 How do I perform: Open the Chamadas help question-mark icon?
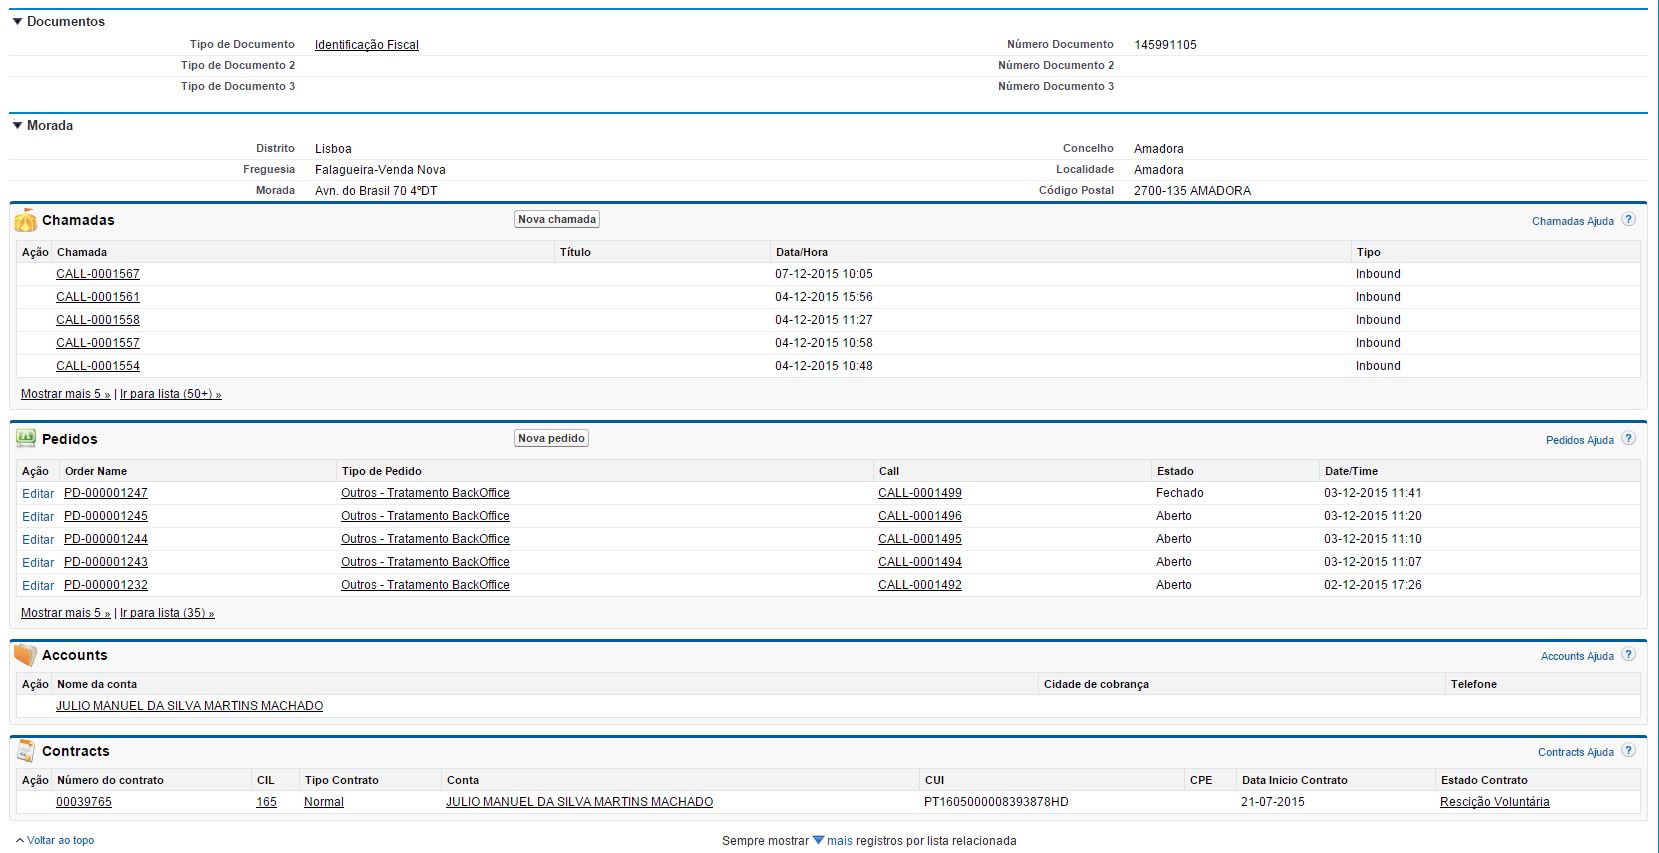click(x=1628, y=220)
